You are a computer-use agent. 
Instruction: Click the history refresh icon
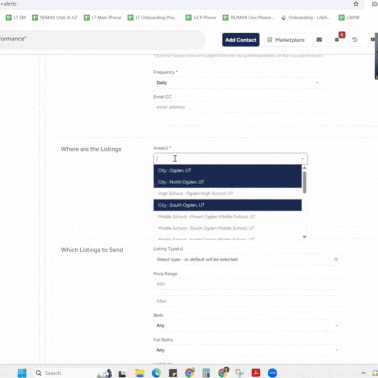pyautogui.click(x=355, y=40)
